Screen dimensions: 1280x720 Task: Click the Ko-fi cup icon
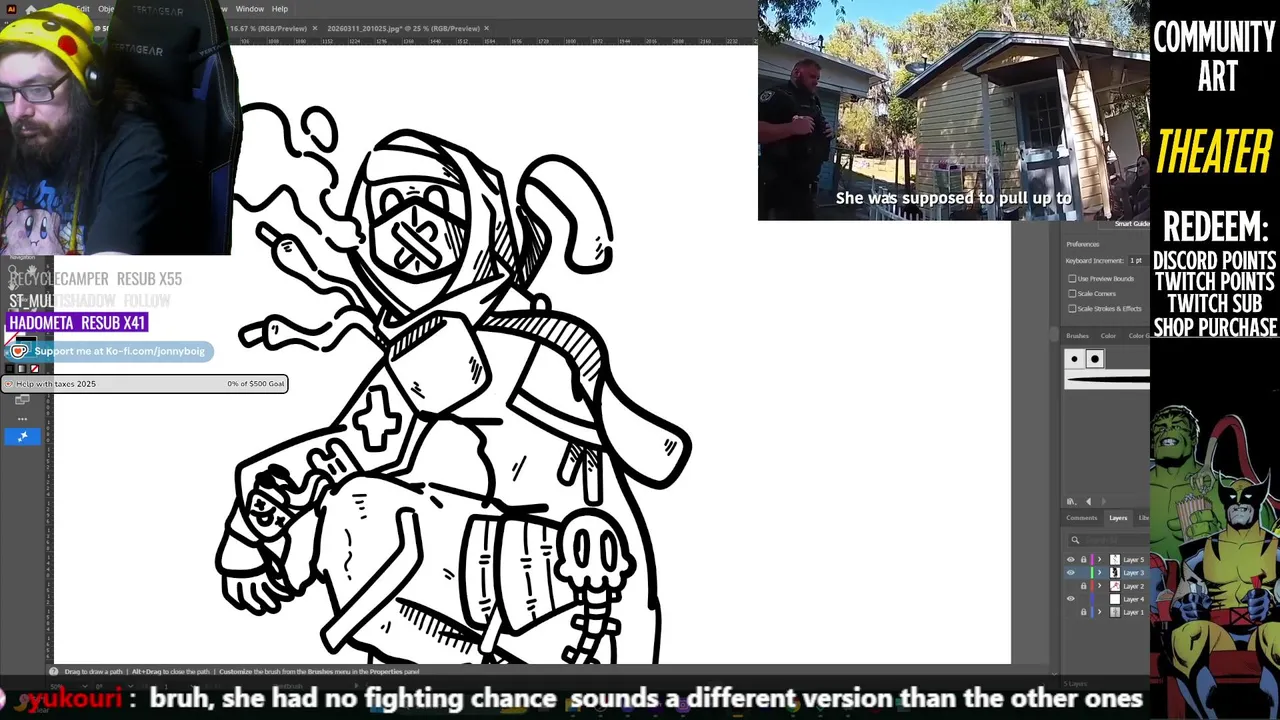point(19,351)
